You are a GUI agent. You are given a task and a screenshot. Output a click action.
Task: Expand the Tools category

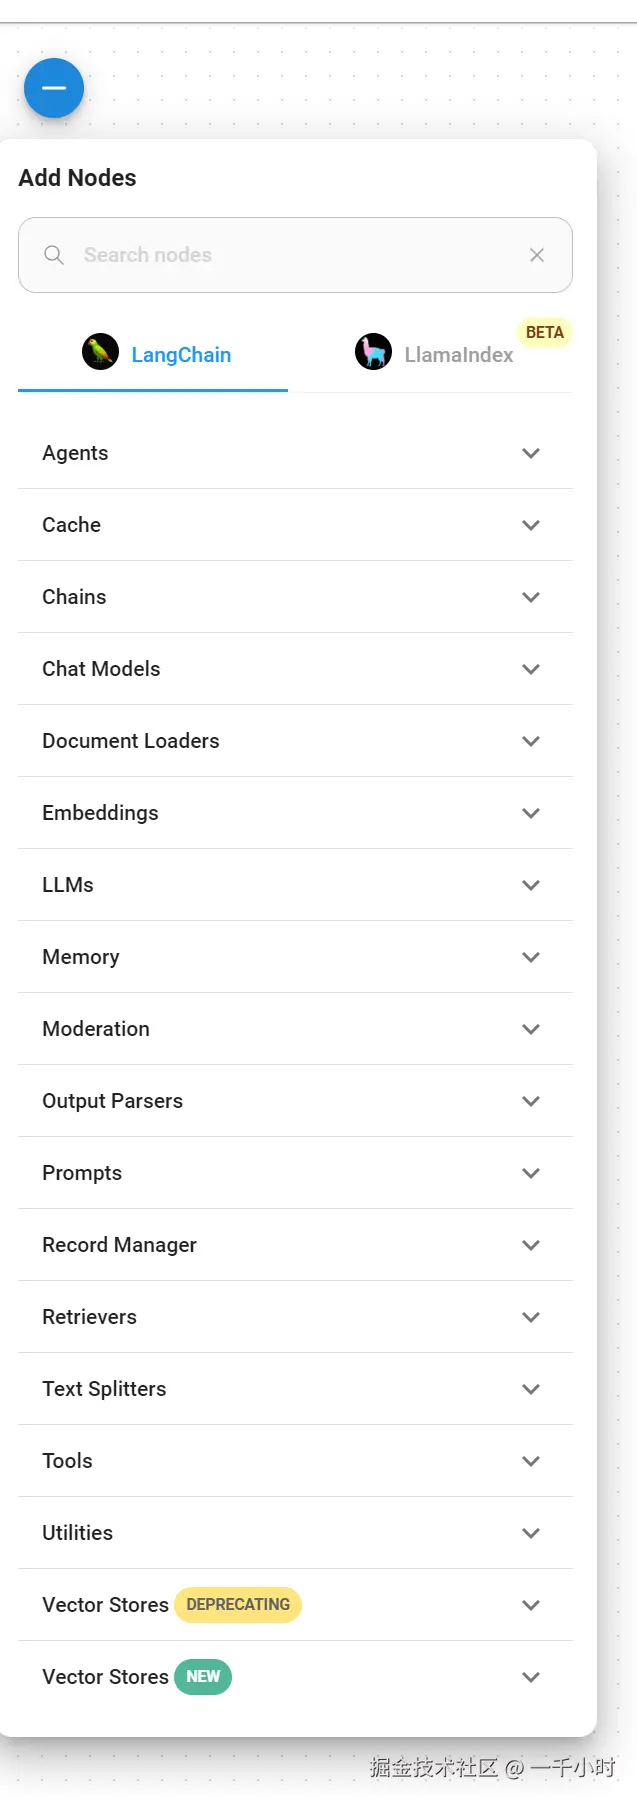pos(295,1461)
